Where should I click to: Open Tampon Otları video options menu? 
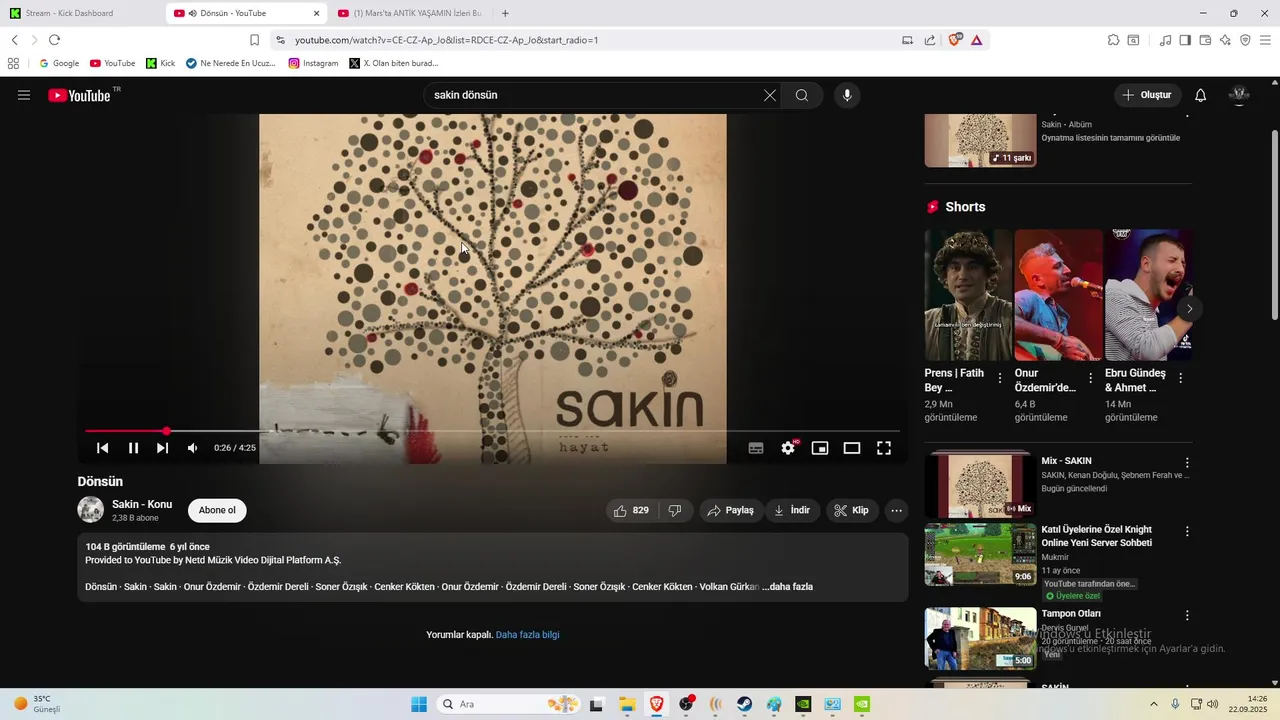coord(1187,615)
